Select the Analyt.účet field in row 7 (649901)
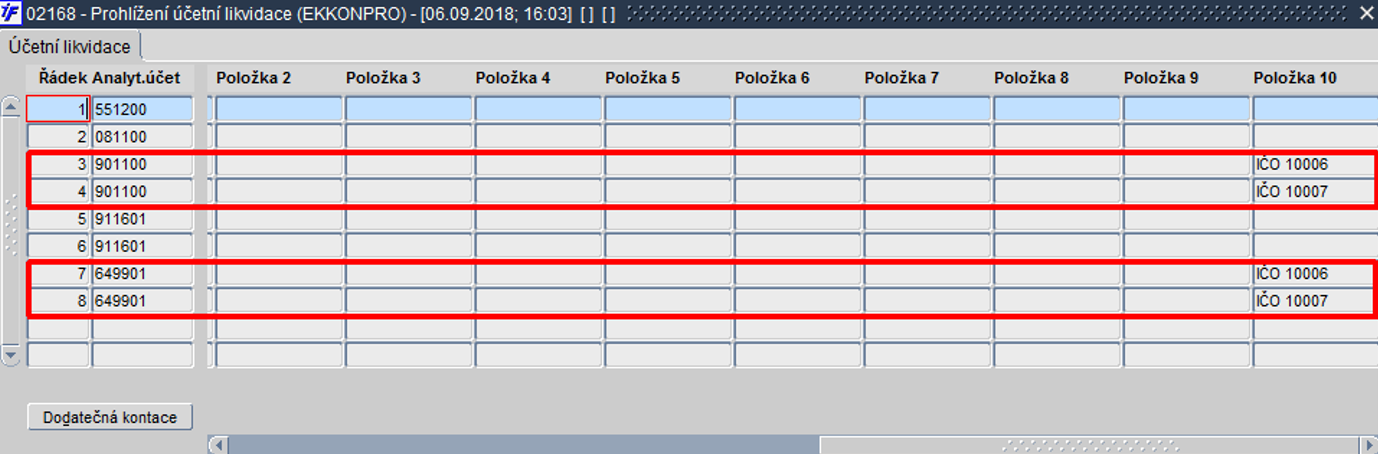 142,273
